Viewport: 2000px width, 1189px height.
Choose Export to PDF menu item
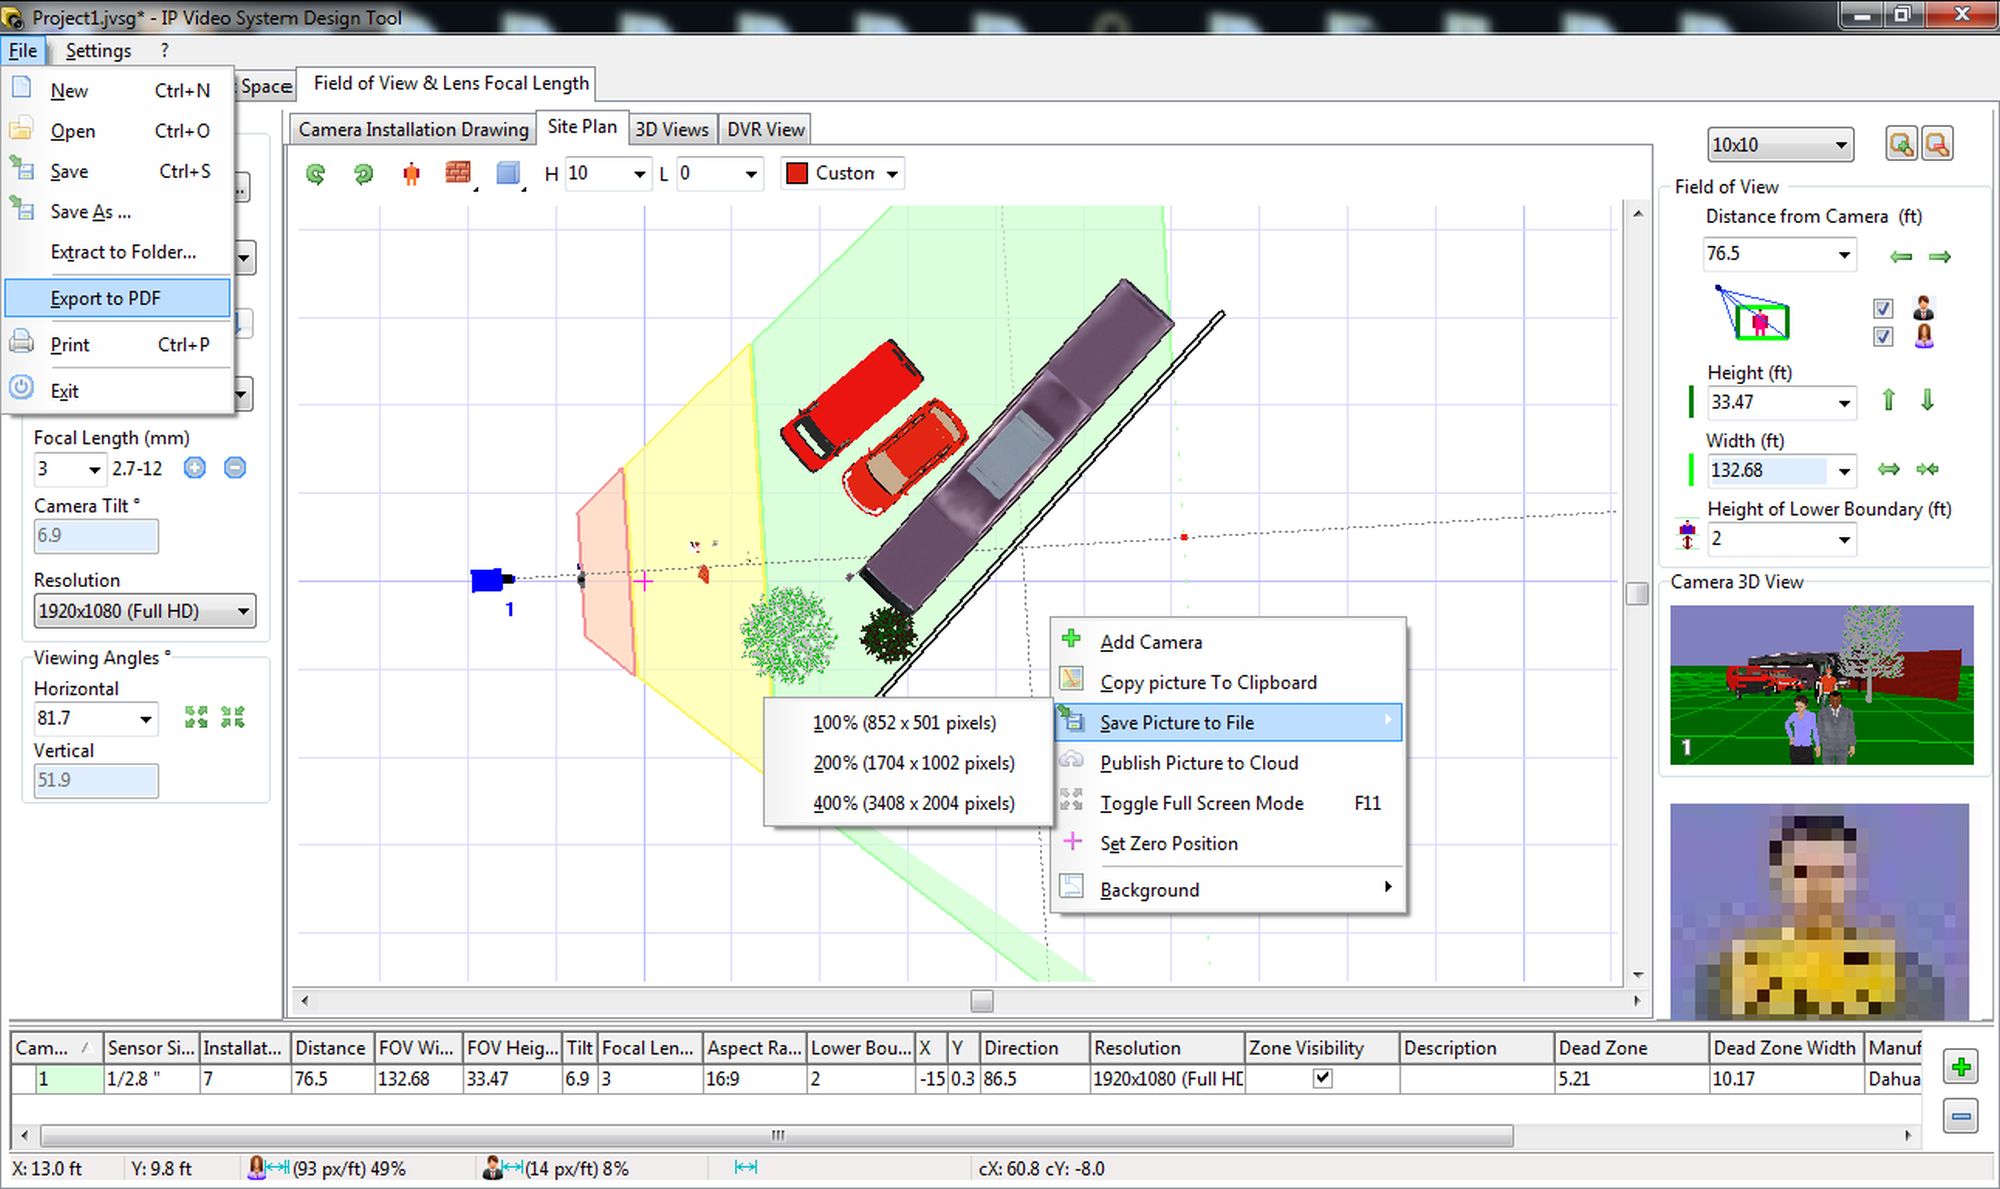pos(106,298)
